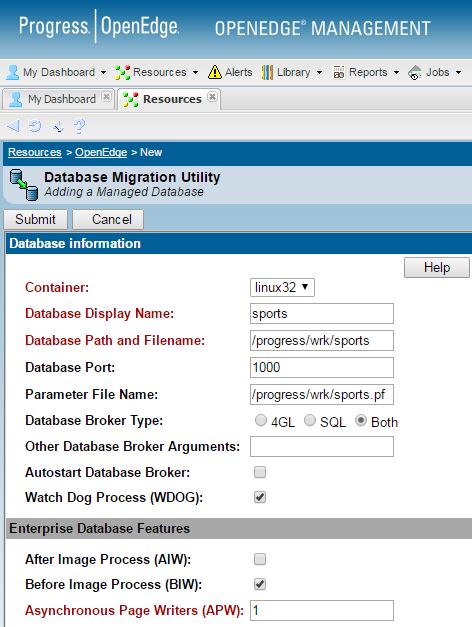Click the Cancel button
The height and width of the screenshot is (627, 472).
[108, 220]
